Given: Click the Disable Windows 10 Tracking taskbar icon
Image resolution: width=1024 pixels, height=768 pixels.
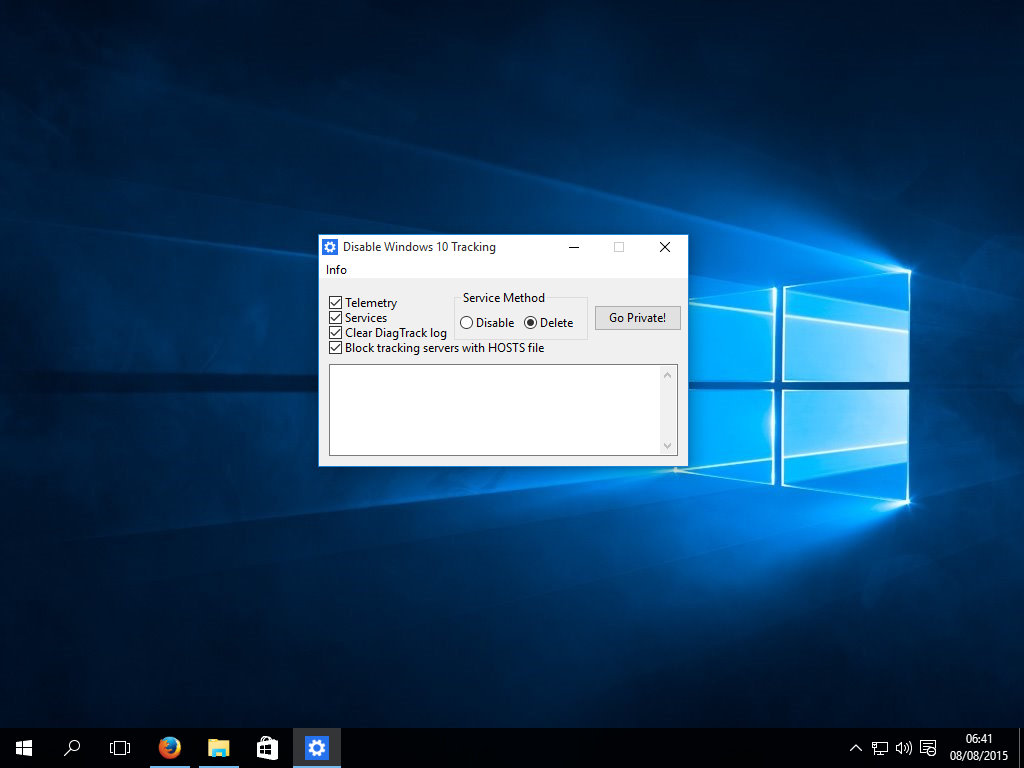Looking at the screenshot, I should [x=316, y=747].
